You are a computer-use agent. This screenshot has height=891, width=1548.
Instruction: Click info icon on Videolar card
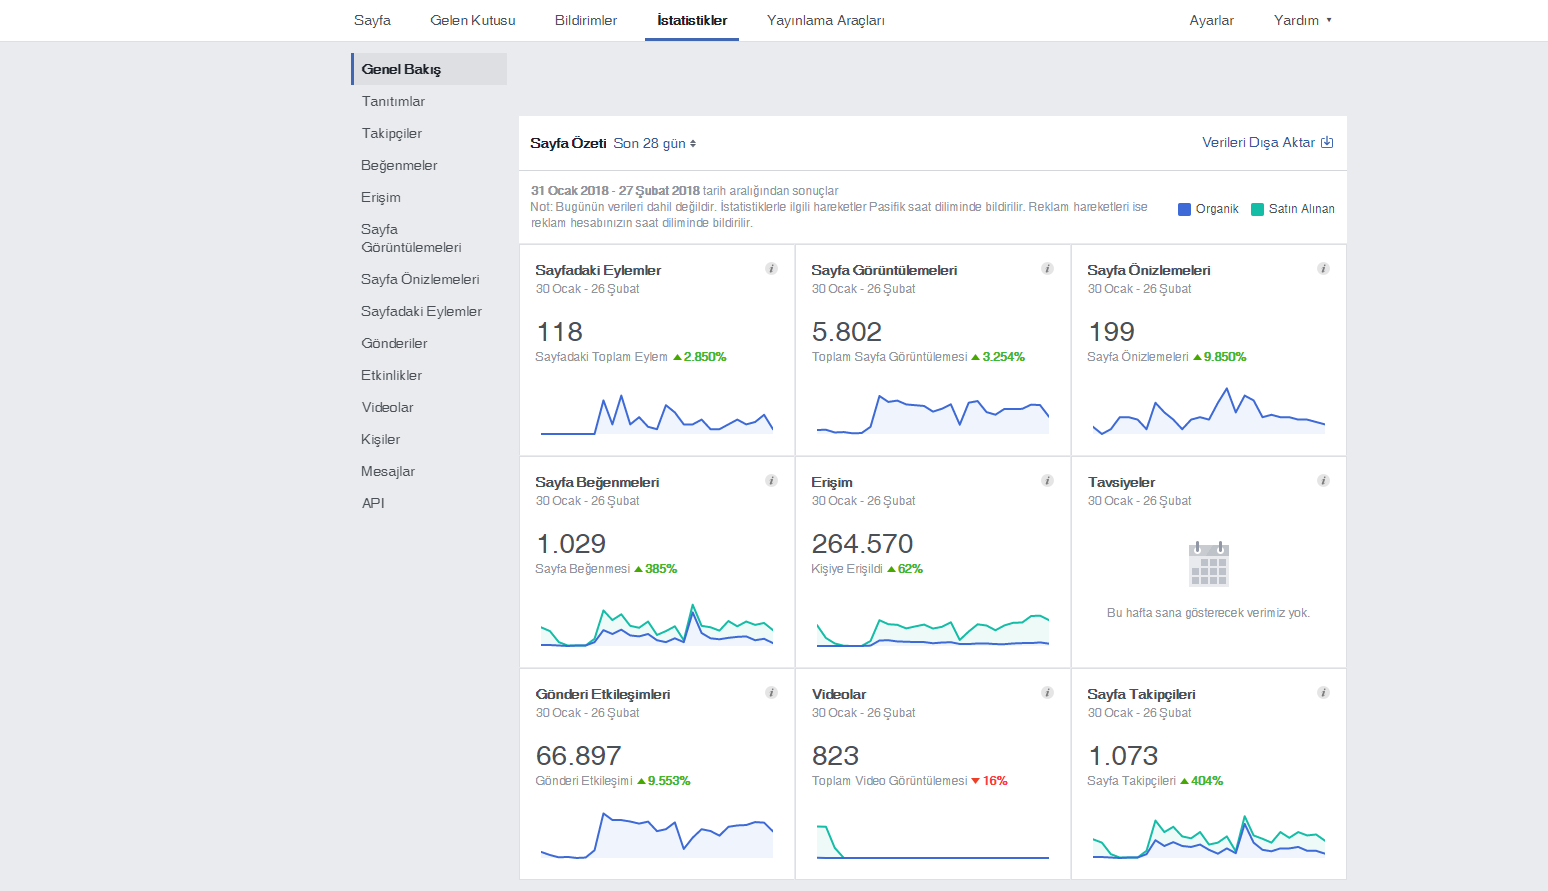(x=1047, y=692)
